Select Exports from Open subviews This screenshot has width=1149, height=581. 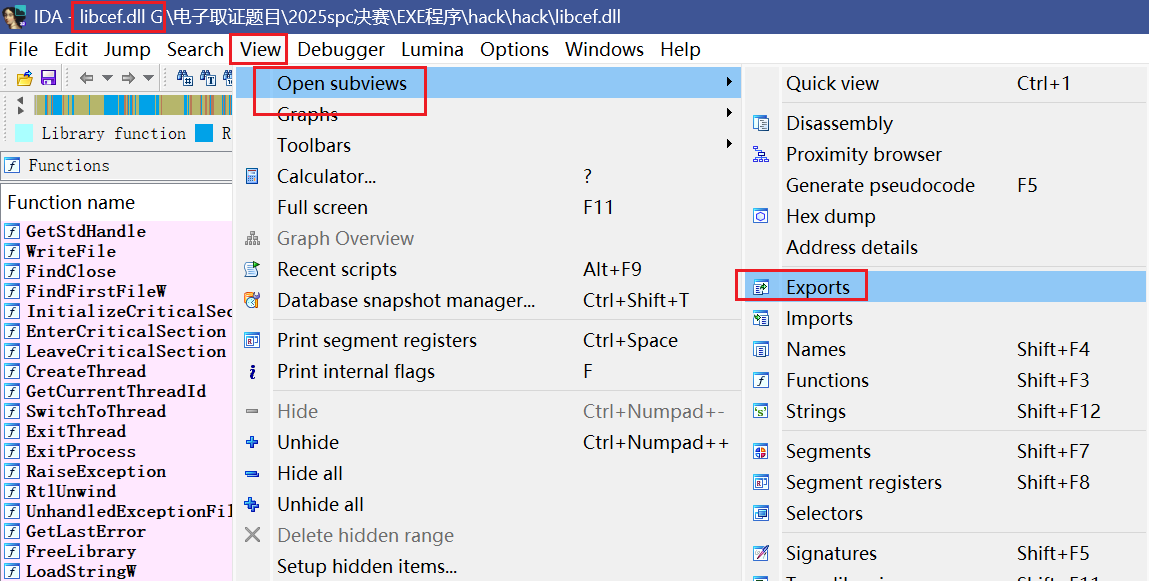[817, 287]
